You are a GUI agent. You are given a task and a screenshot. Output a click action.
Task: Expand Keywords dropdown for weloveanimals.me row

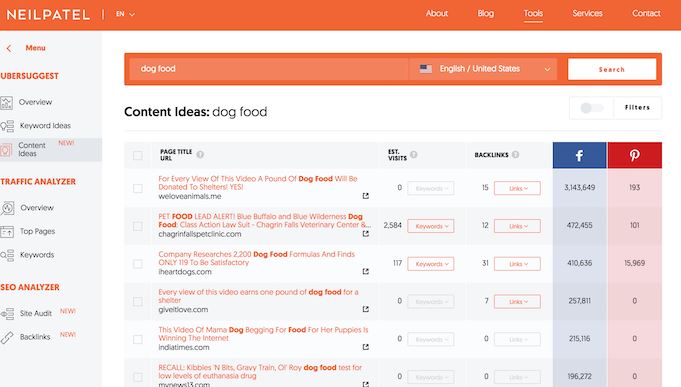[x=431, y=189]
